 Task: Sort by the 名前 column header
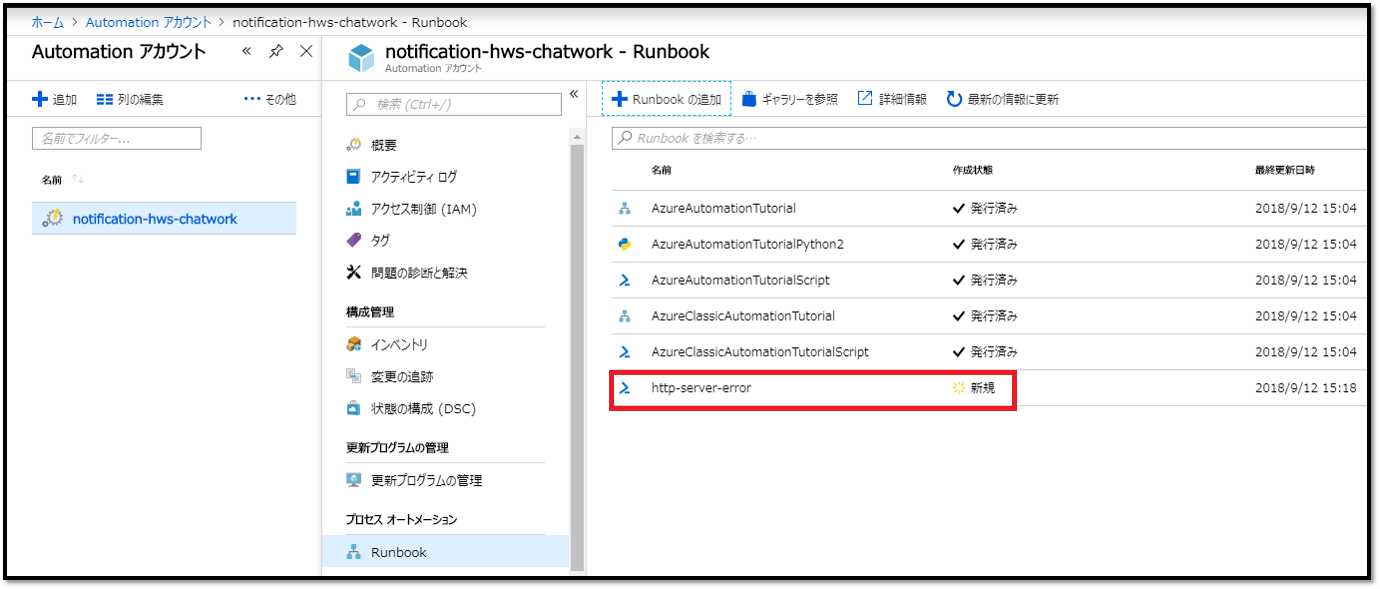[x=661, y=171]
